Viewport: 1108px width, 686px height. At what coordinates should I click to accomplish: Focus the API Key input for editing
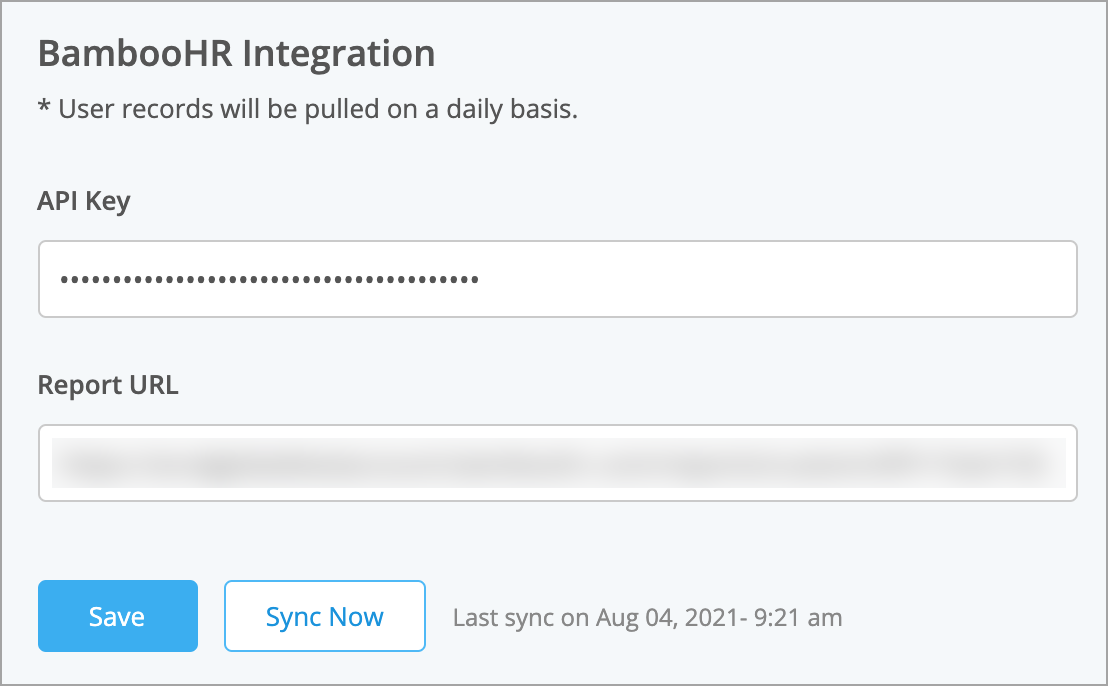pos(557,279)
